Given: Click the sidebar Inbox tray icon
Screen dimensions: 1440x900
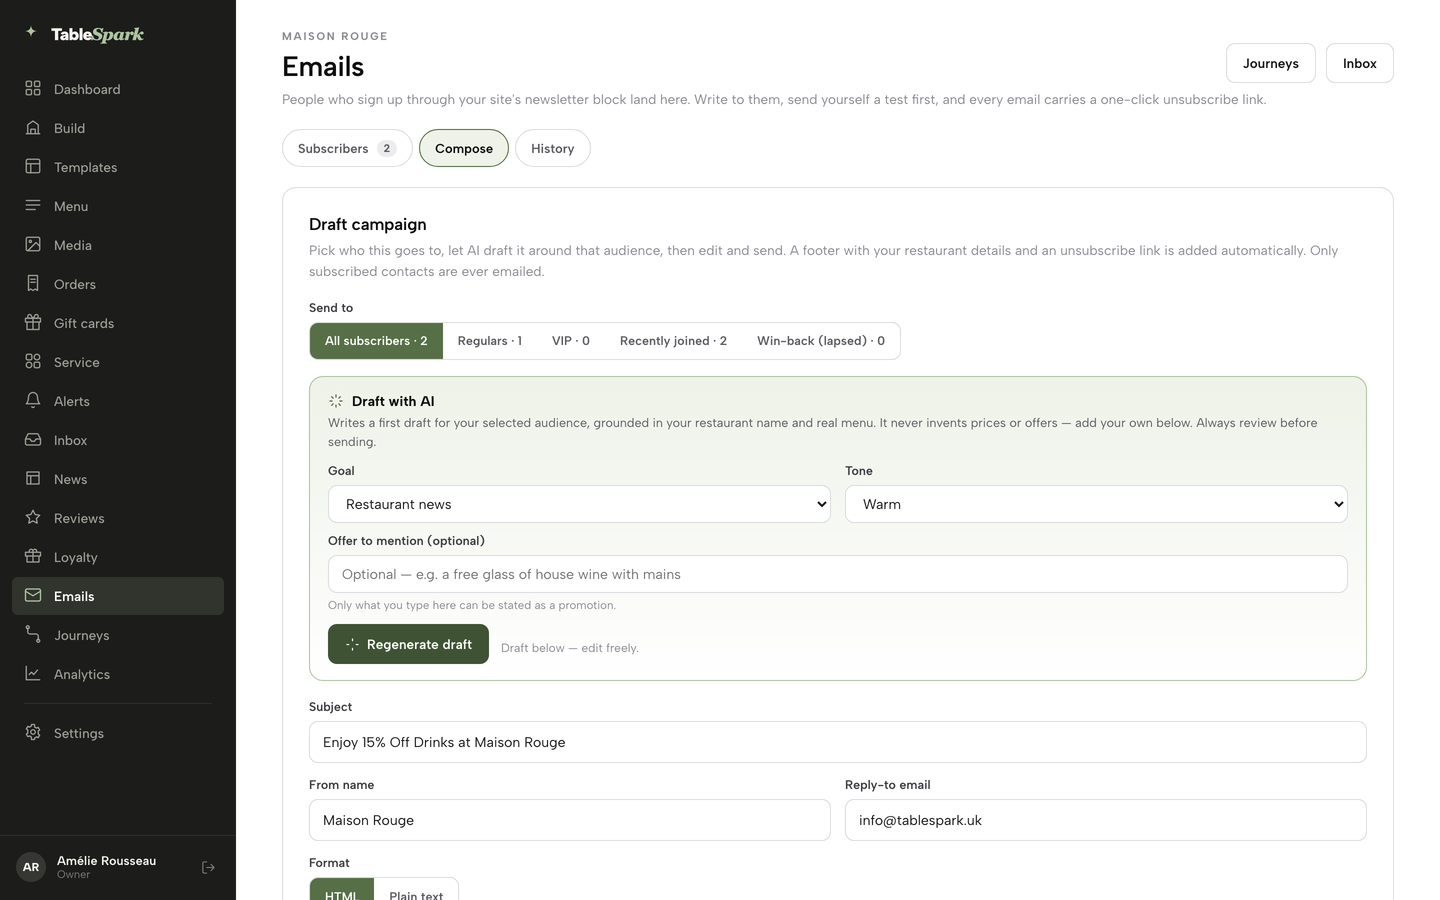Looking at the screenshot, I should click(x=33, y=440).
